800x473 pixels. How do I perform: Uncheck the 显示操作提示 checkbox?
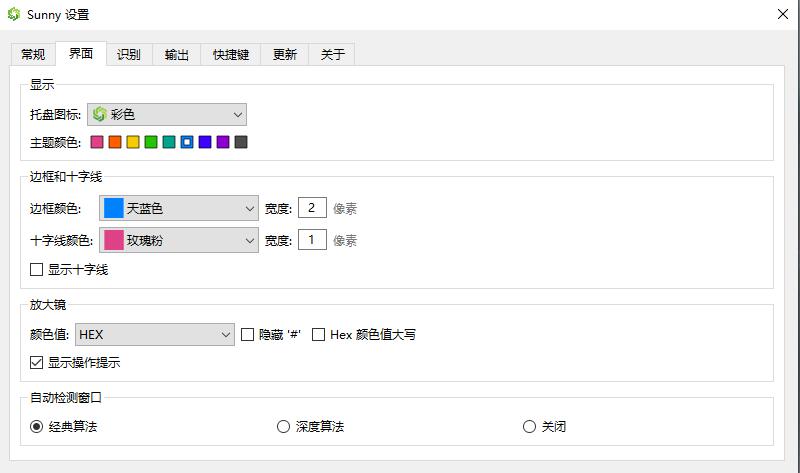click(37, 362)
